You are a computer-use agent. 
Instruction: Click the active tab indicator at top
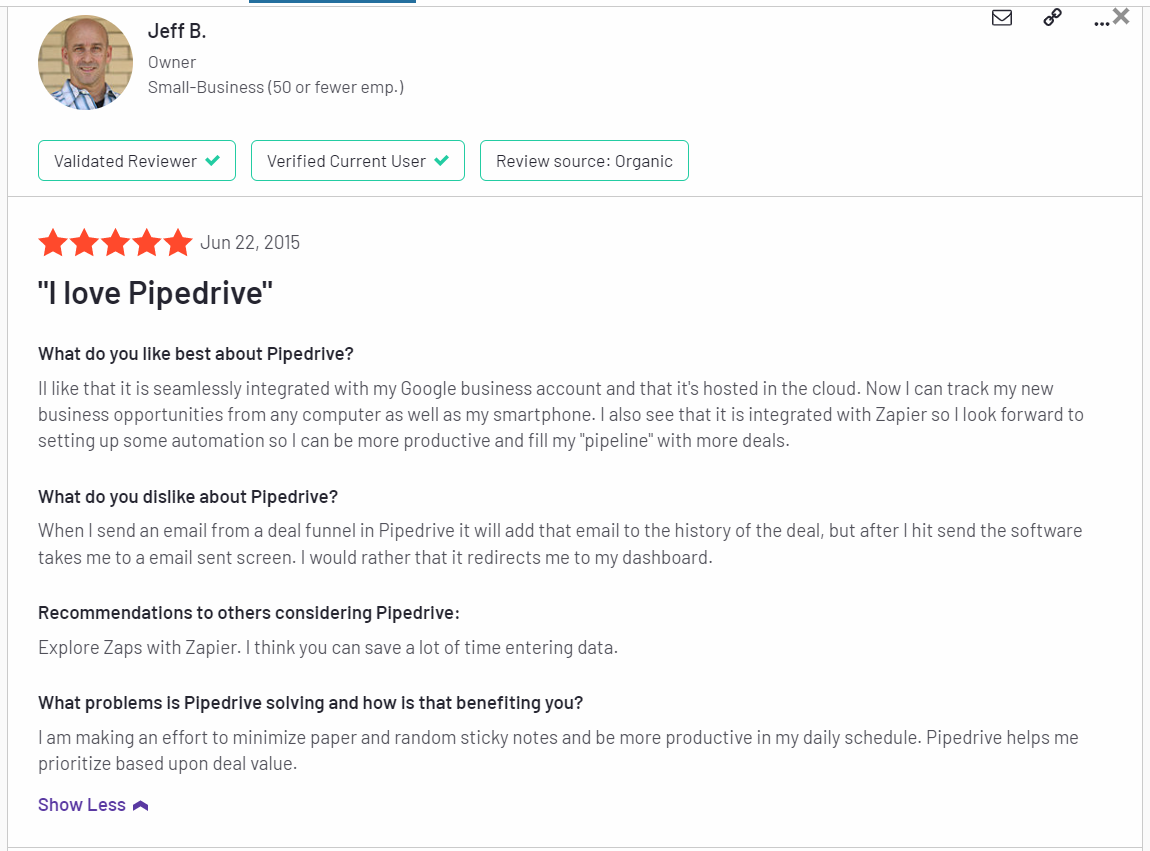pyautogui.click(x=332, y=1)
